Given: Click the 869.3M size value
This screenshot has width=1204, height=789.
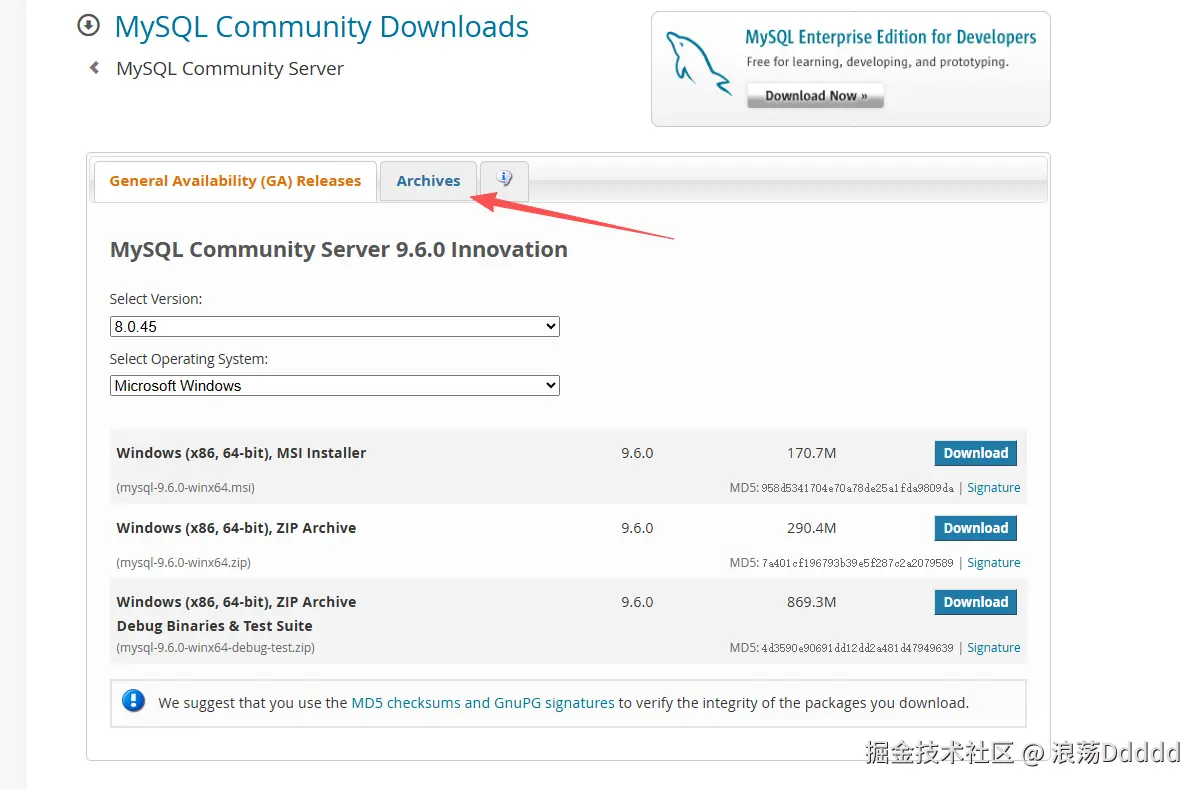Looking at the screenshot, I should click(x=811, y=602).
